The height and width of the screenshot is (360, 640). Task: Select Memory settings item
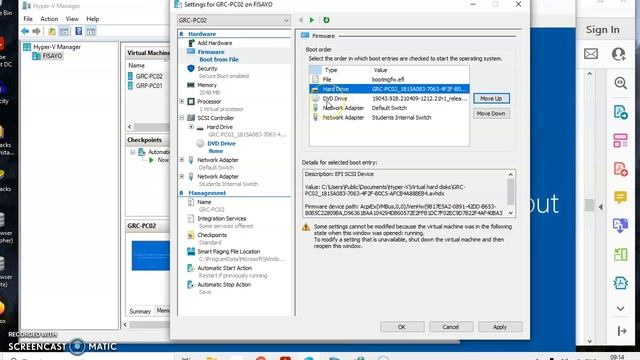point(207,85)
